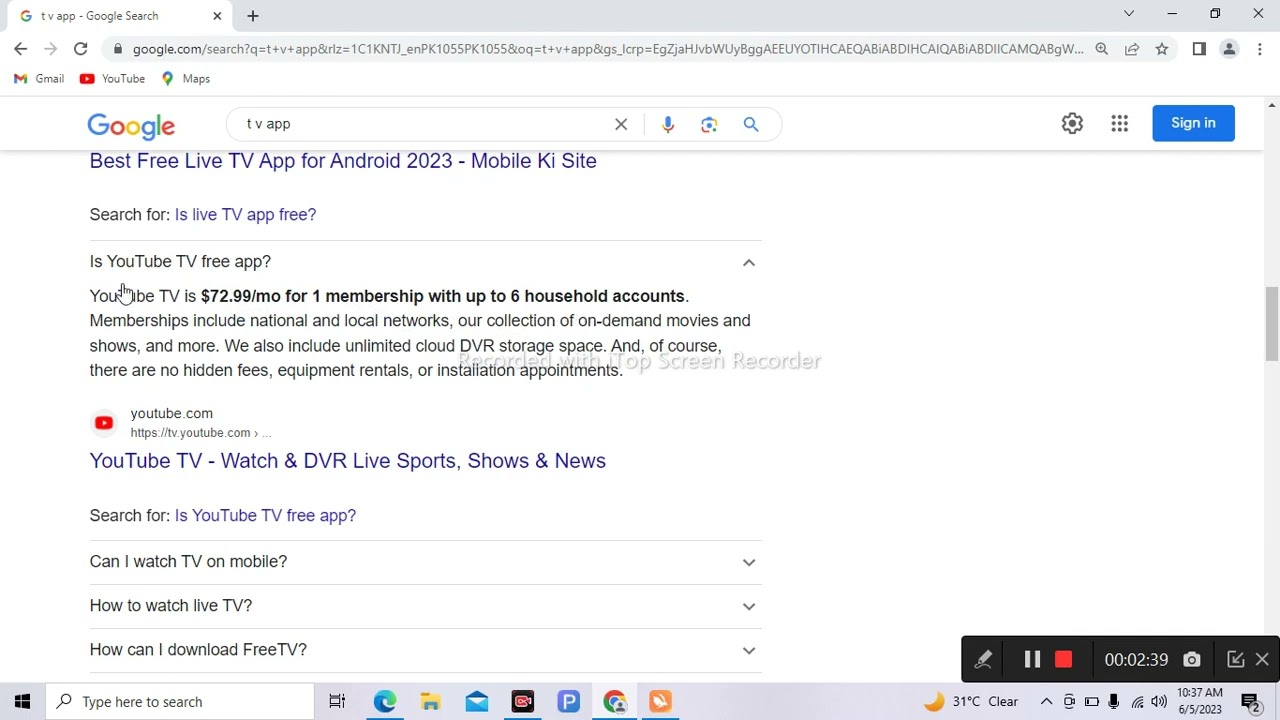Open 'YouTube TV - Watch & DVR Live Sports' result
Screen dimensions: 1280x720
pyautogui.click(x=347, y=461)
